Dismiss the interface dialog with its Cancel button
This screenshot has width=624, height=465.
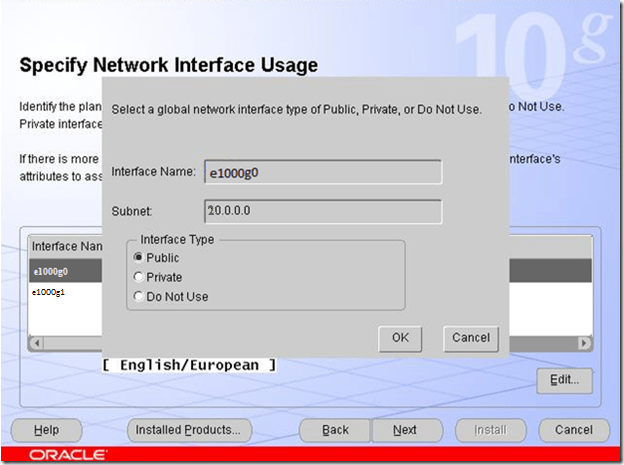point(471,339)
